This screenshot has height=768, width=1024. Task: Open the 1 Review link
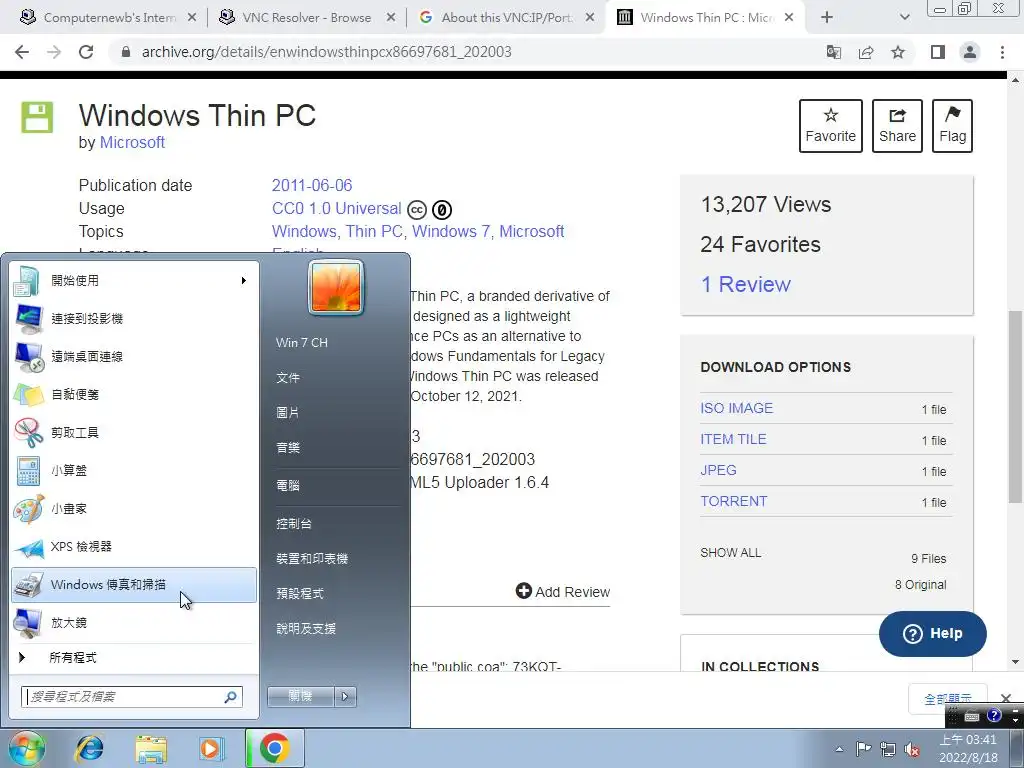tap(745, 284)
